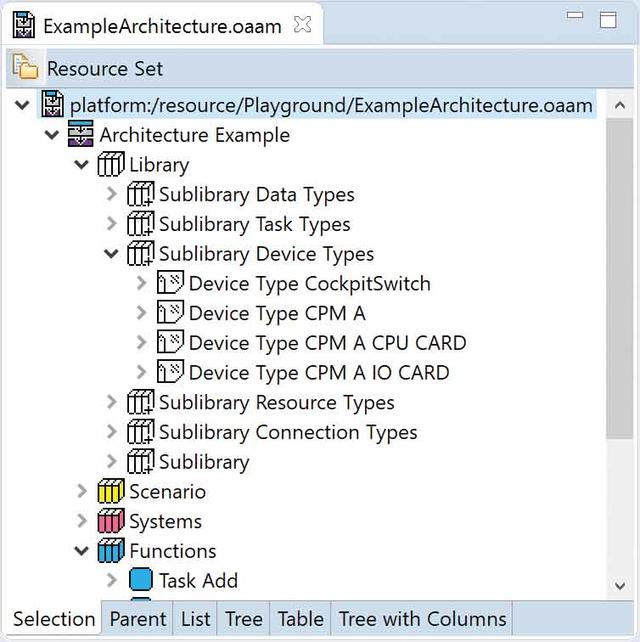The image size is (640, 642).
Task: Switch to the Tree with Columns tab
Action: [x=422, y=618]
